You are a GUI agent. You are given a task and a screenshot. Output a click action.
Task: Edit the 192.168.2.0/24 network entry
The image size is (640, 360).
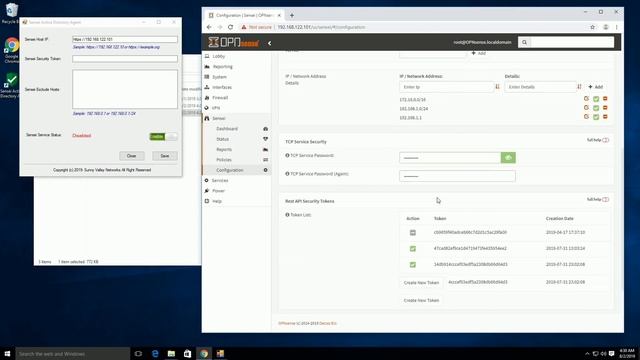pos(587,108)
